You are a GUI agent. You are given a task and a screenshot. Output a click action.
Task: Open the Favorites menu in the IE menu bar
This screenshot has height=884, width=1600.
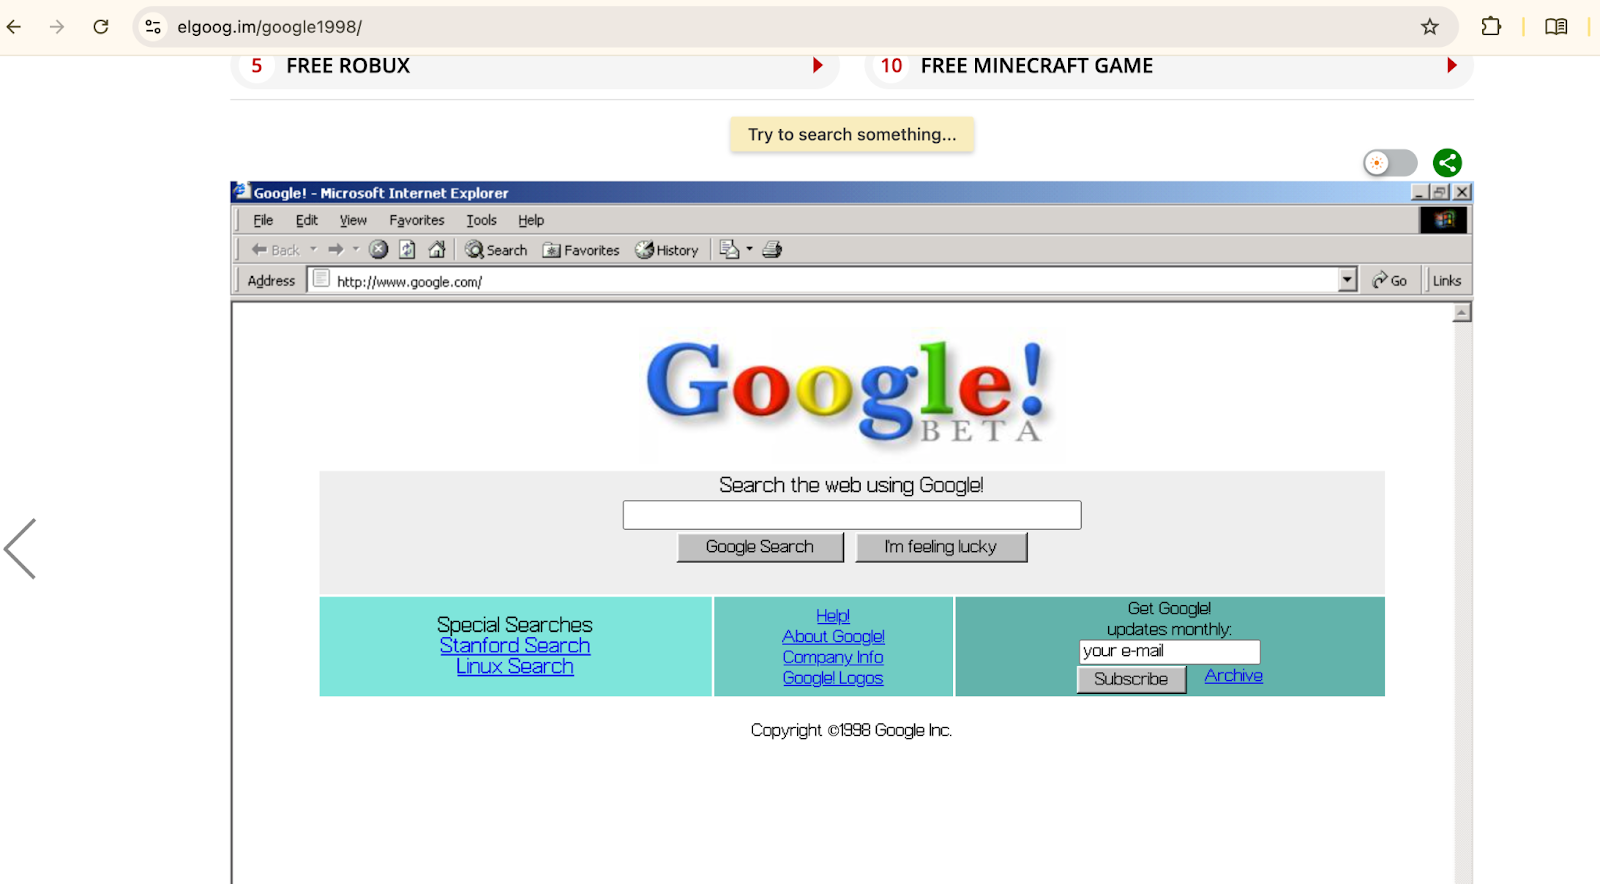(x=417, y=220)
